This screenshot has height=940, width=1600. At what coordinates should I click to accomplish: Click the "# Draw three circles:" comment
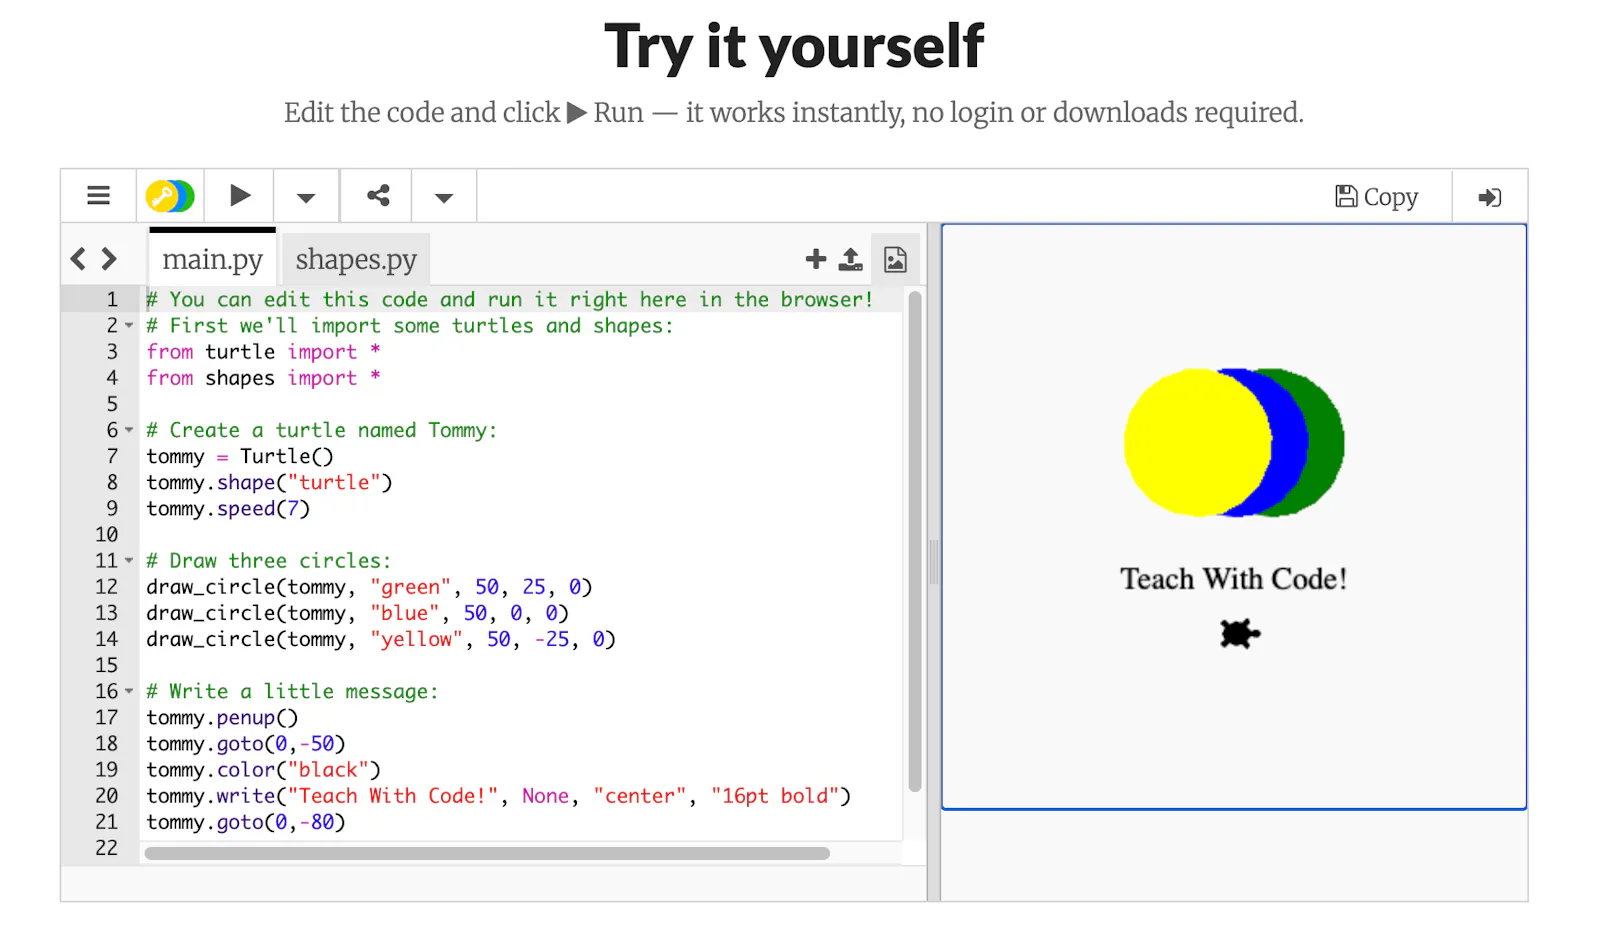(x=268, y=561)
